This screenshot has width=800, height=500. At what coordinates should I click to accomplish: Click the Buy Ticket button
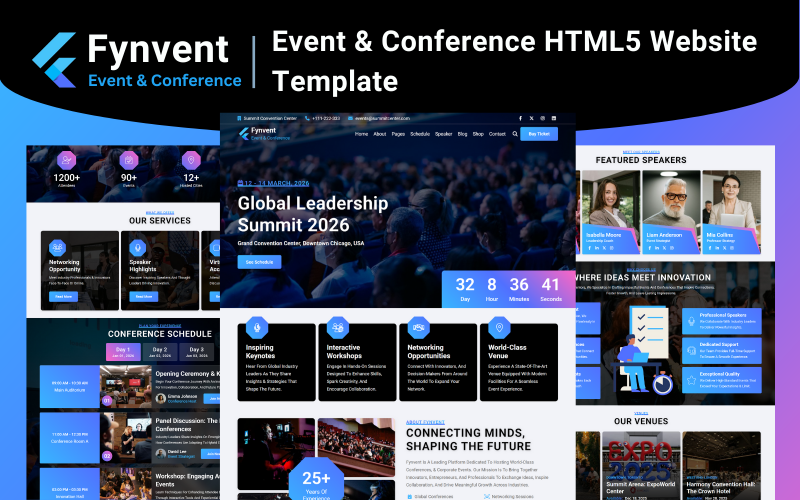pyautogui.click(x=539, y=134)
